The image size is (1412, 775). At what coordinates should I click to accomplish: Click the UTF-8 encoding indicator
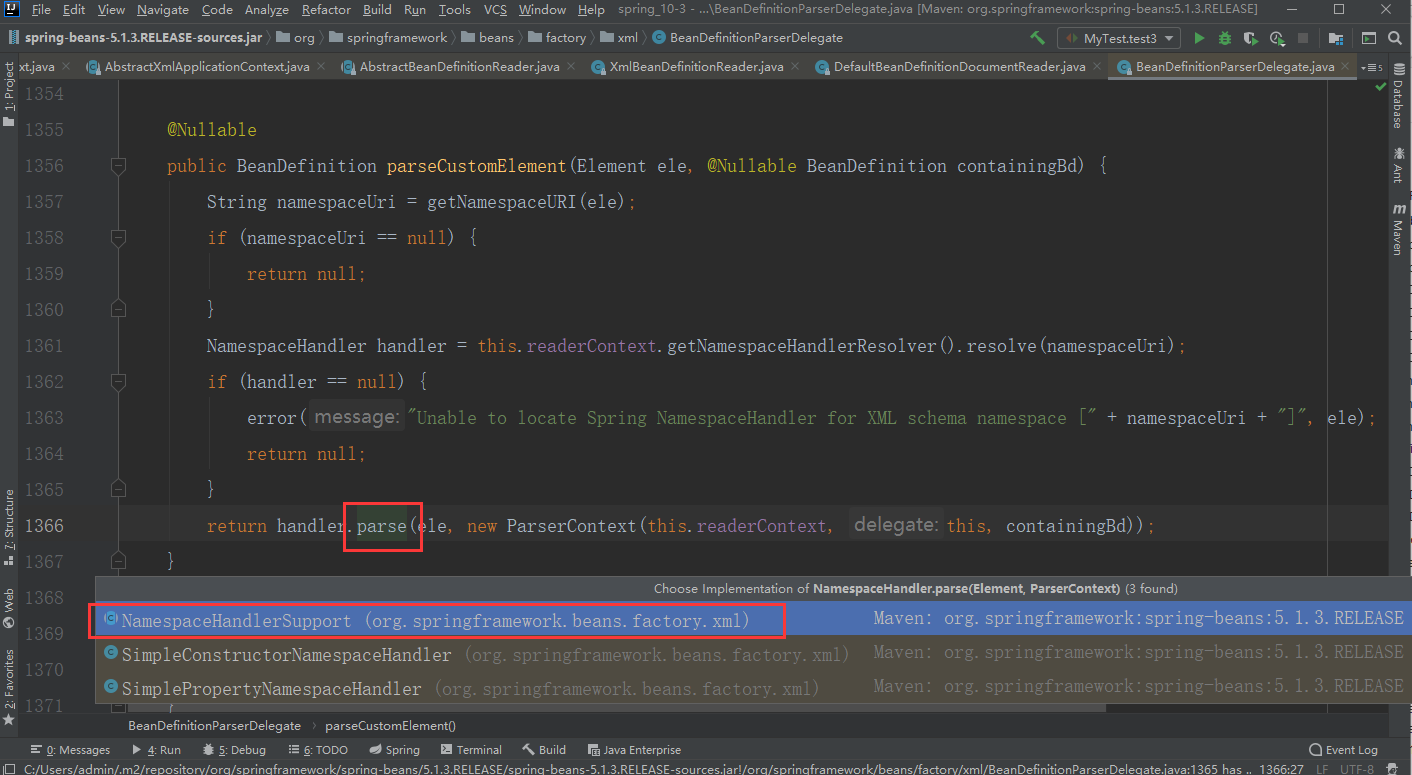[1357, 769]
